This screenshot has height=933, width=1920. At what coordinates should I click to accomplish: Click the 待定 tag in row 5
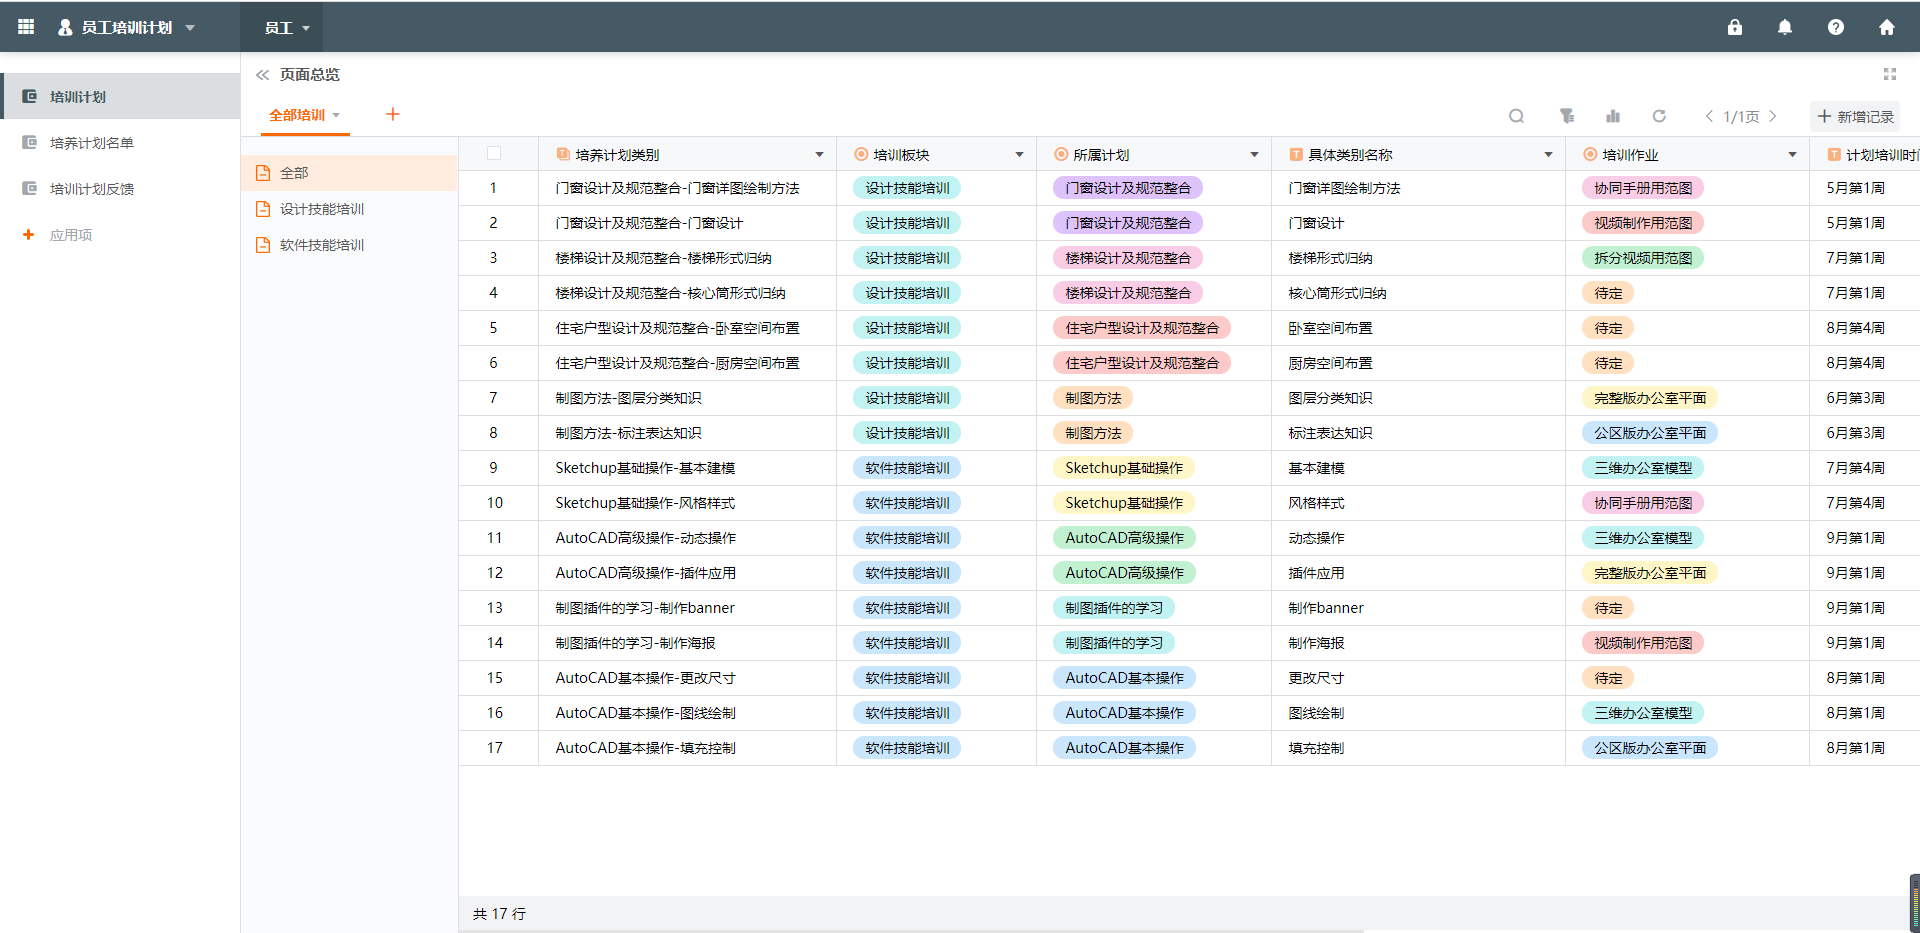[1608, 327]
